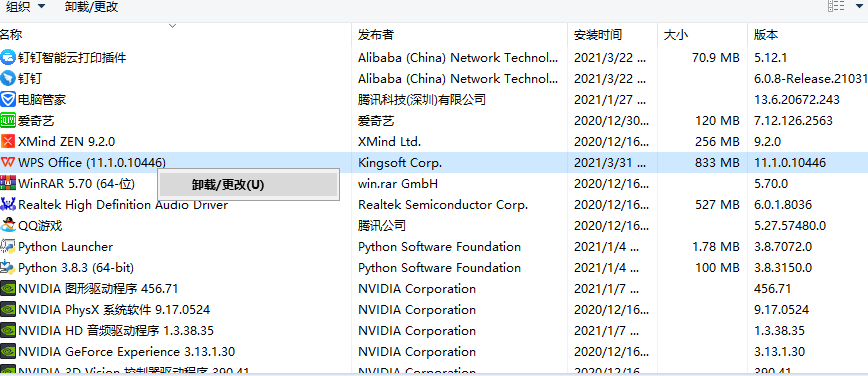Click publisher 腾讯科技(深圳)有限公司
The width and height of the screenshot is (868, 376).
422,99
